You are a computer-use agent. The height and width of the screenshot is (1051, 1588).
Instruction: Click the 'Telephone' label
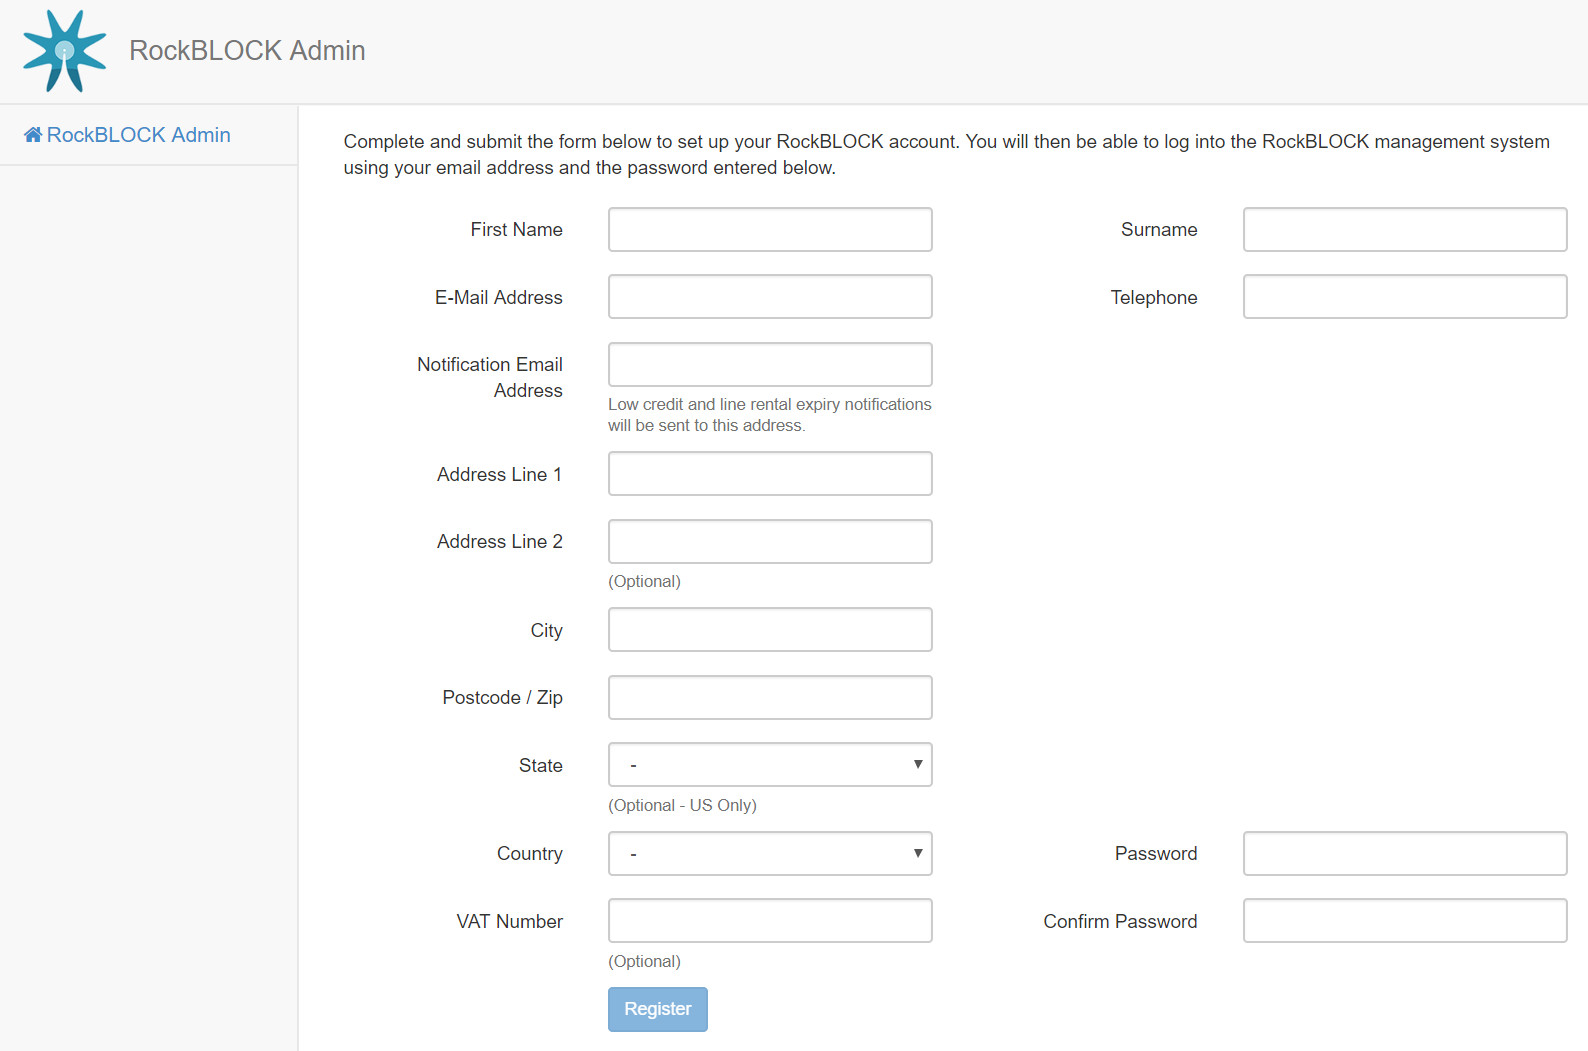coord(1154,297)
